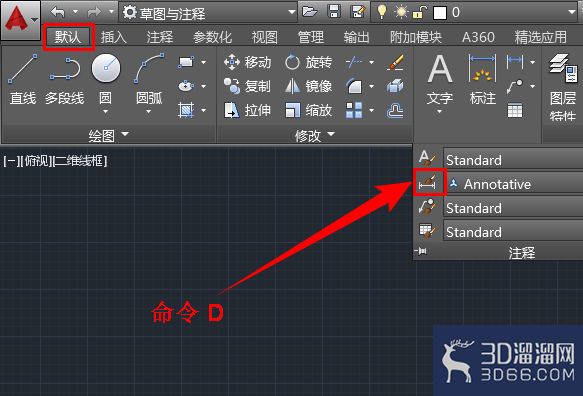This screenshot has width=583, height=396.
Task: Select the 直线 line tool
Action: pos(23,79)
